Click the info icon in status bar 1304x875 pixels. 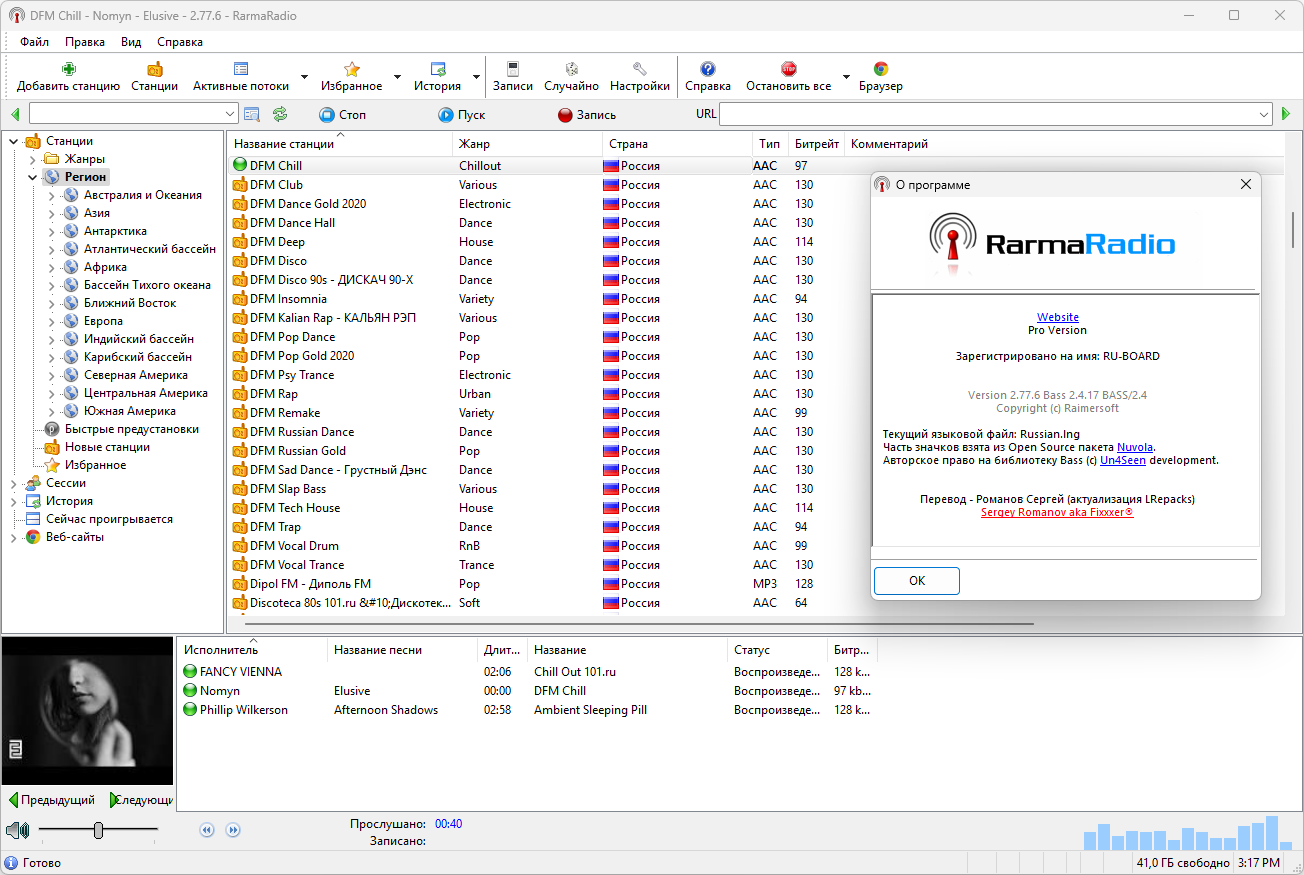click(11, 862)
